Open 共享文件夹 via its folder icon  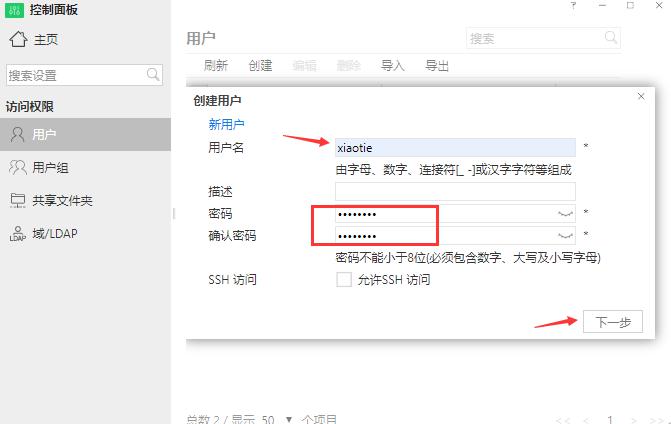pyautogui.click(x=17, y=200)
